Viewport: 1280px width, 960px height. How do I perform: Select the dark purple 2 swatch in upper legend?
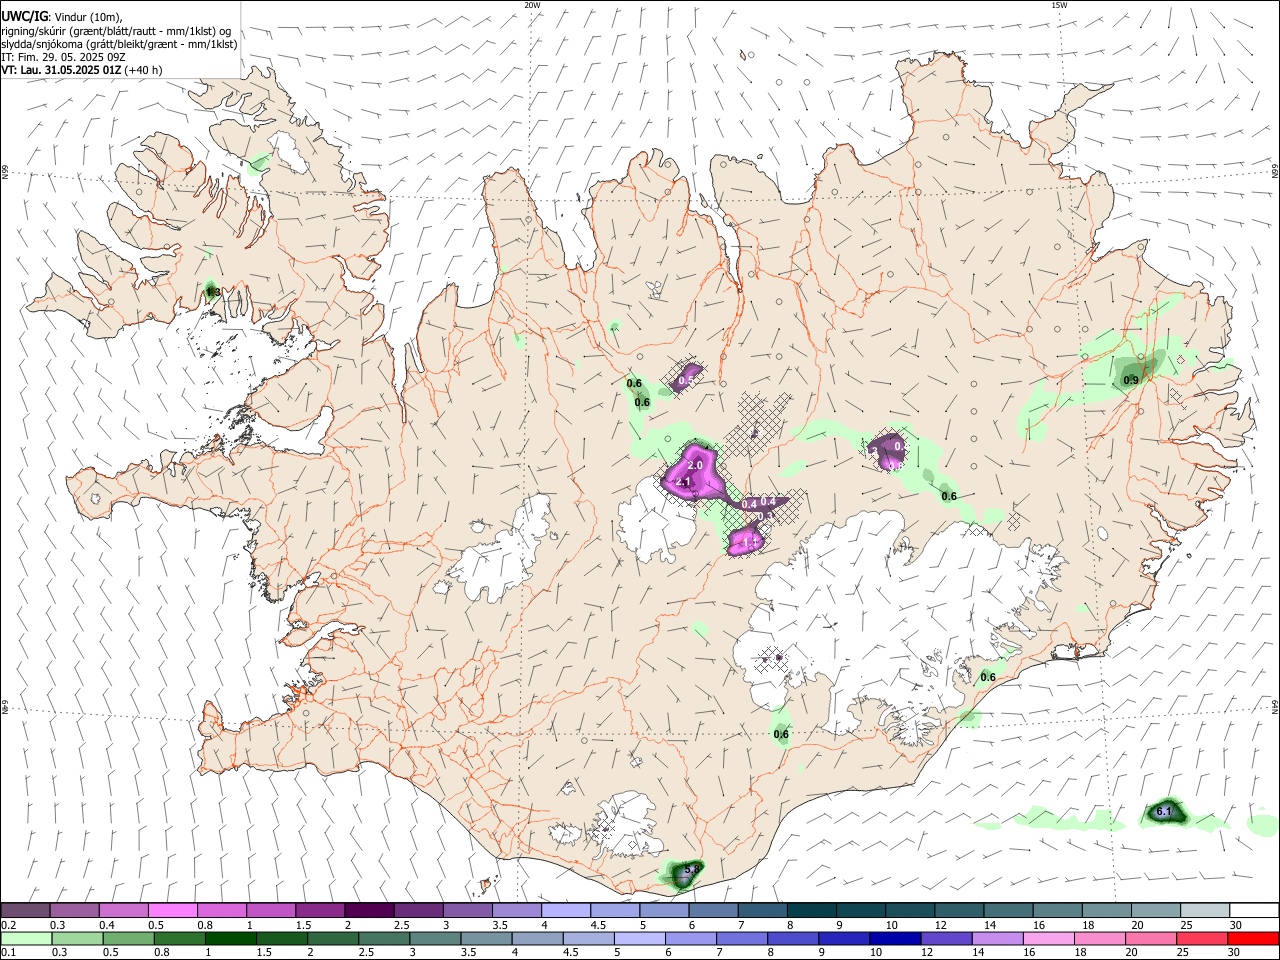point(368,910)
